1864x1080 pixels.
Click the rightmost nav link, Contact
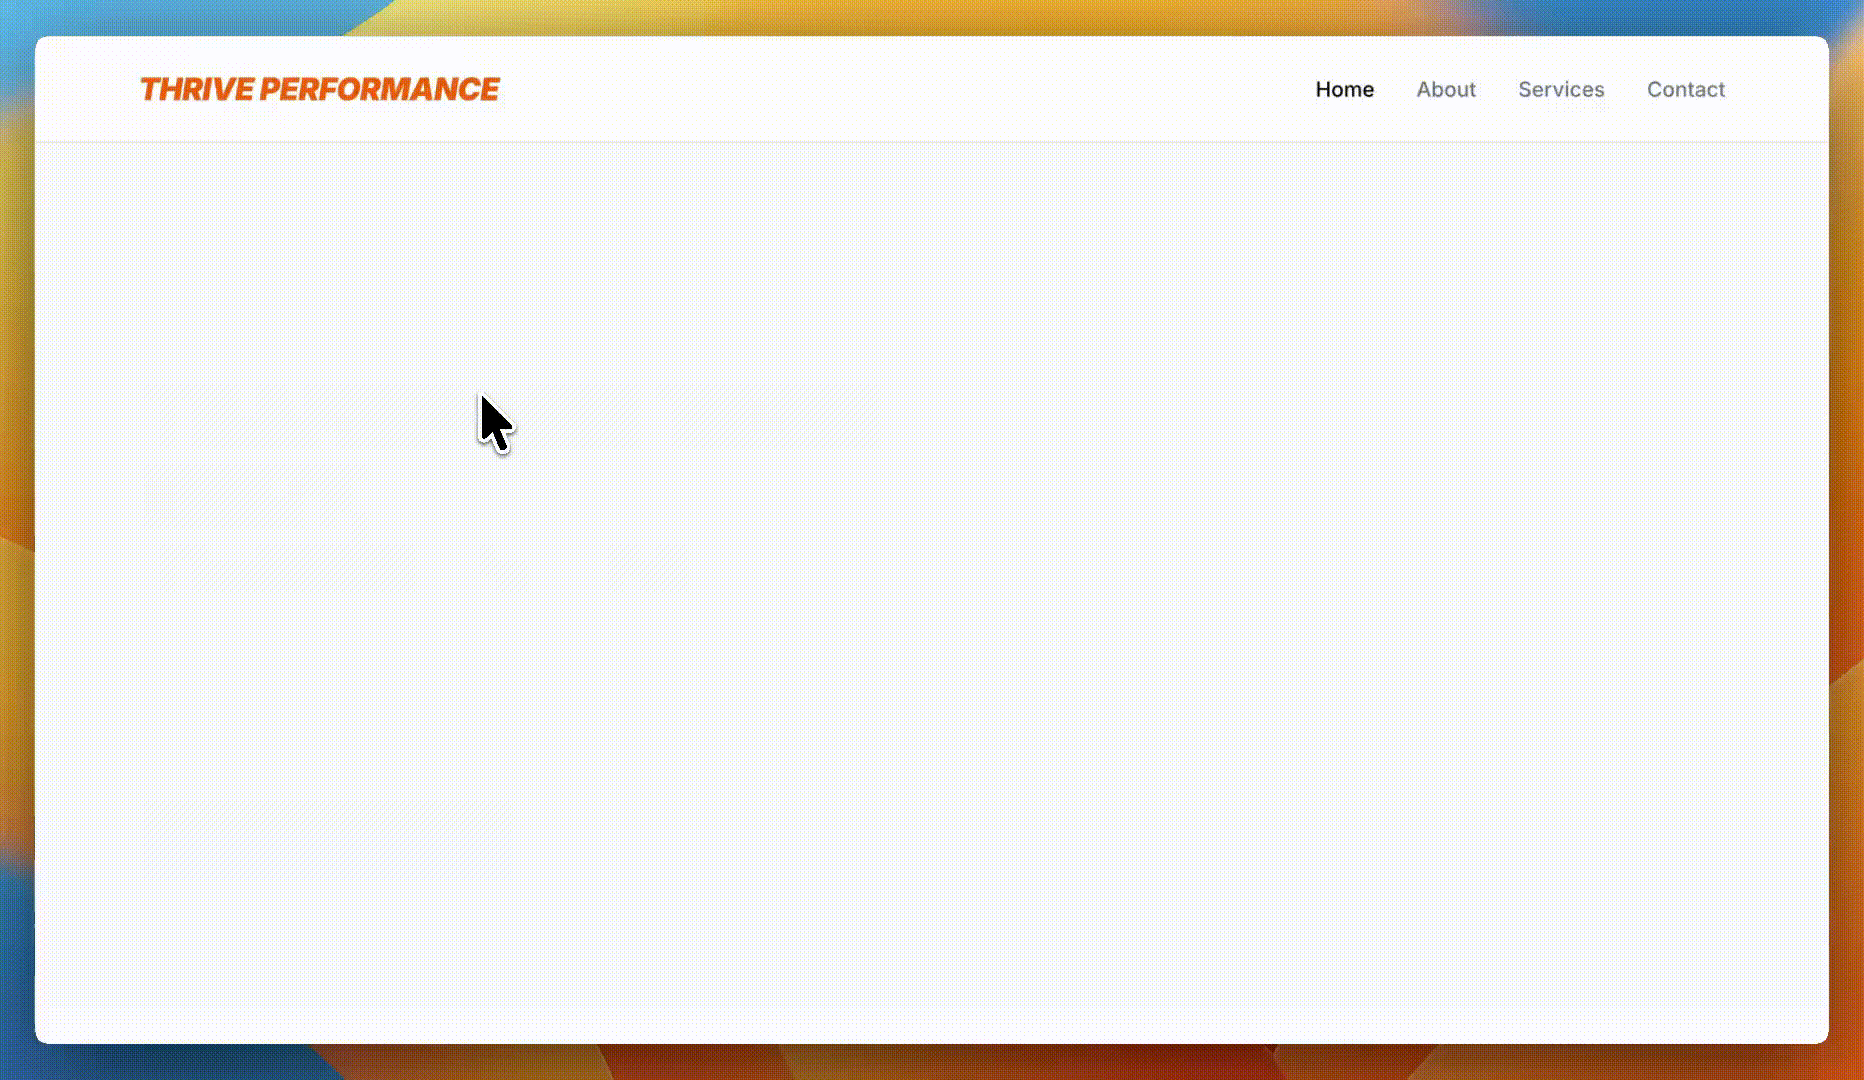pos(1685,89)
